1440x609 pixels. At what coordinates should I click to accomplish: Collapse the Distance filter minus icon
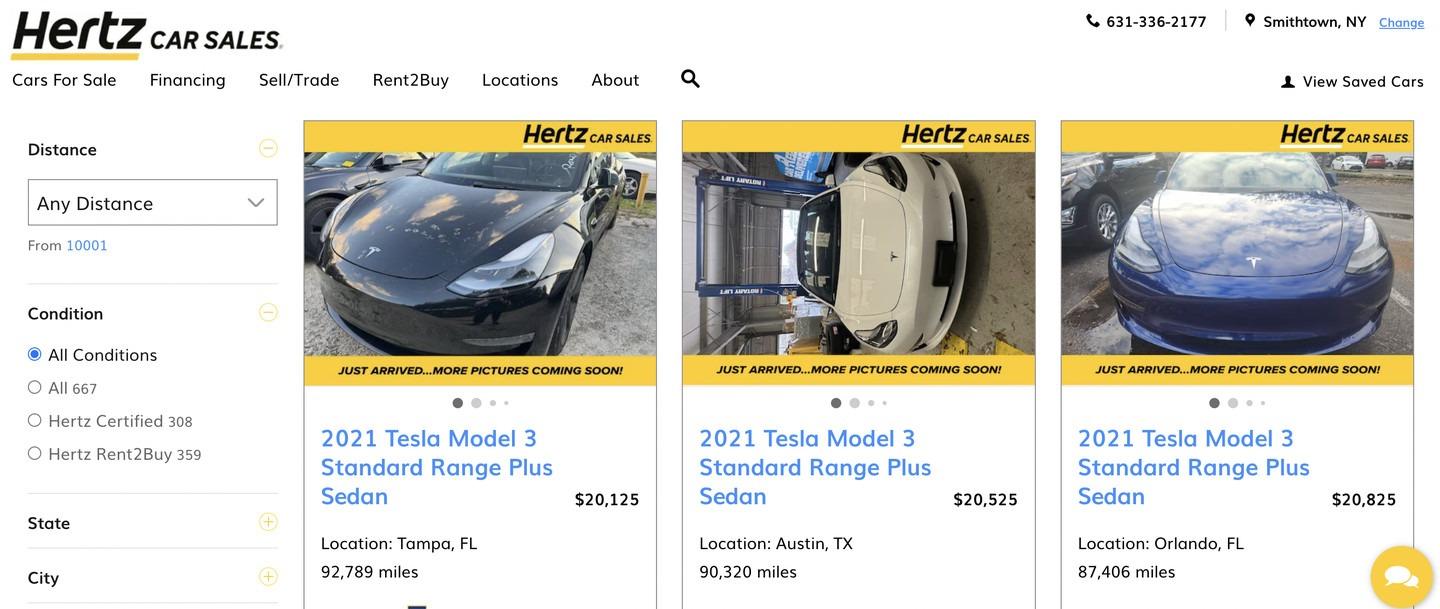pyautogui.click(x=268, y=148)
